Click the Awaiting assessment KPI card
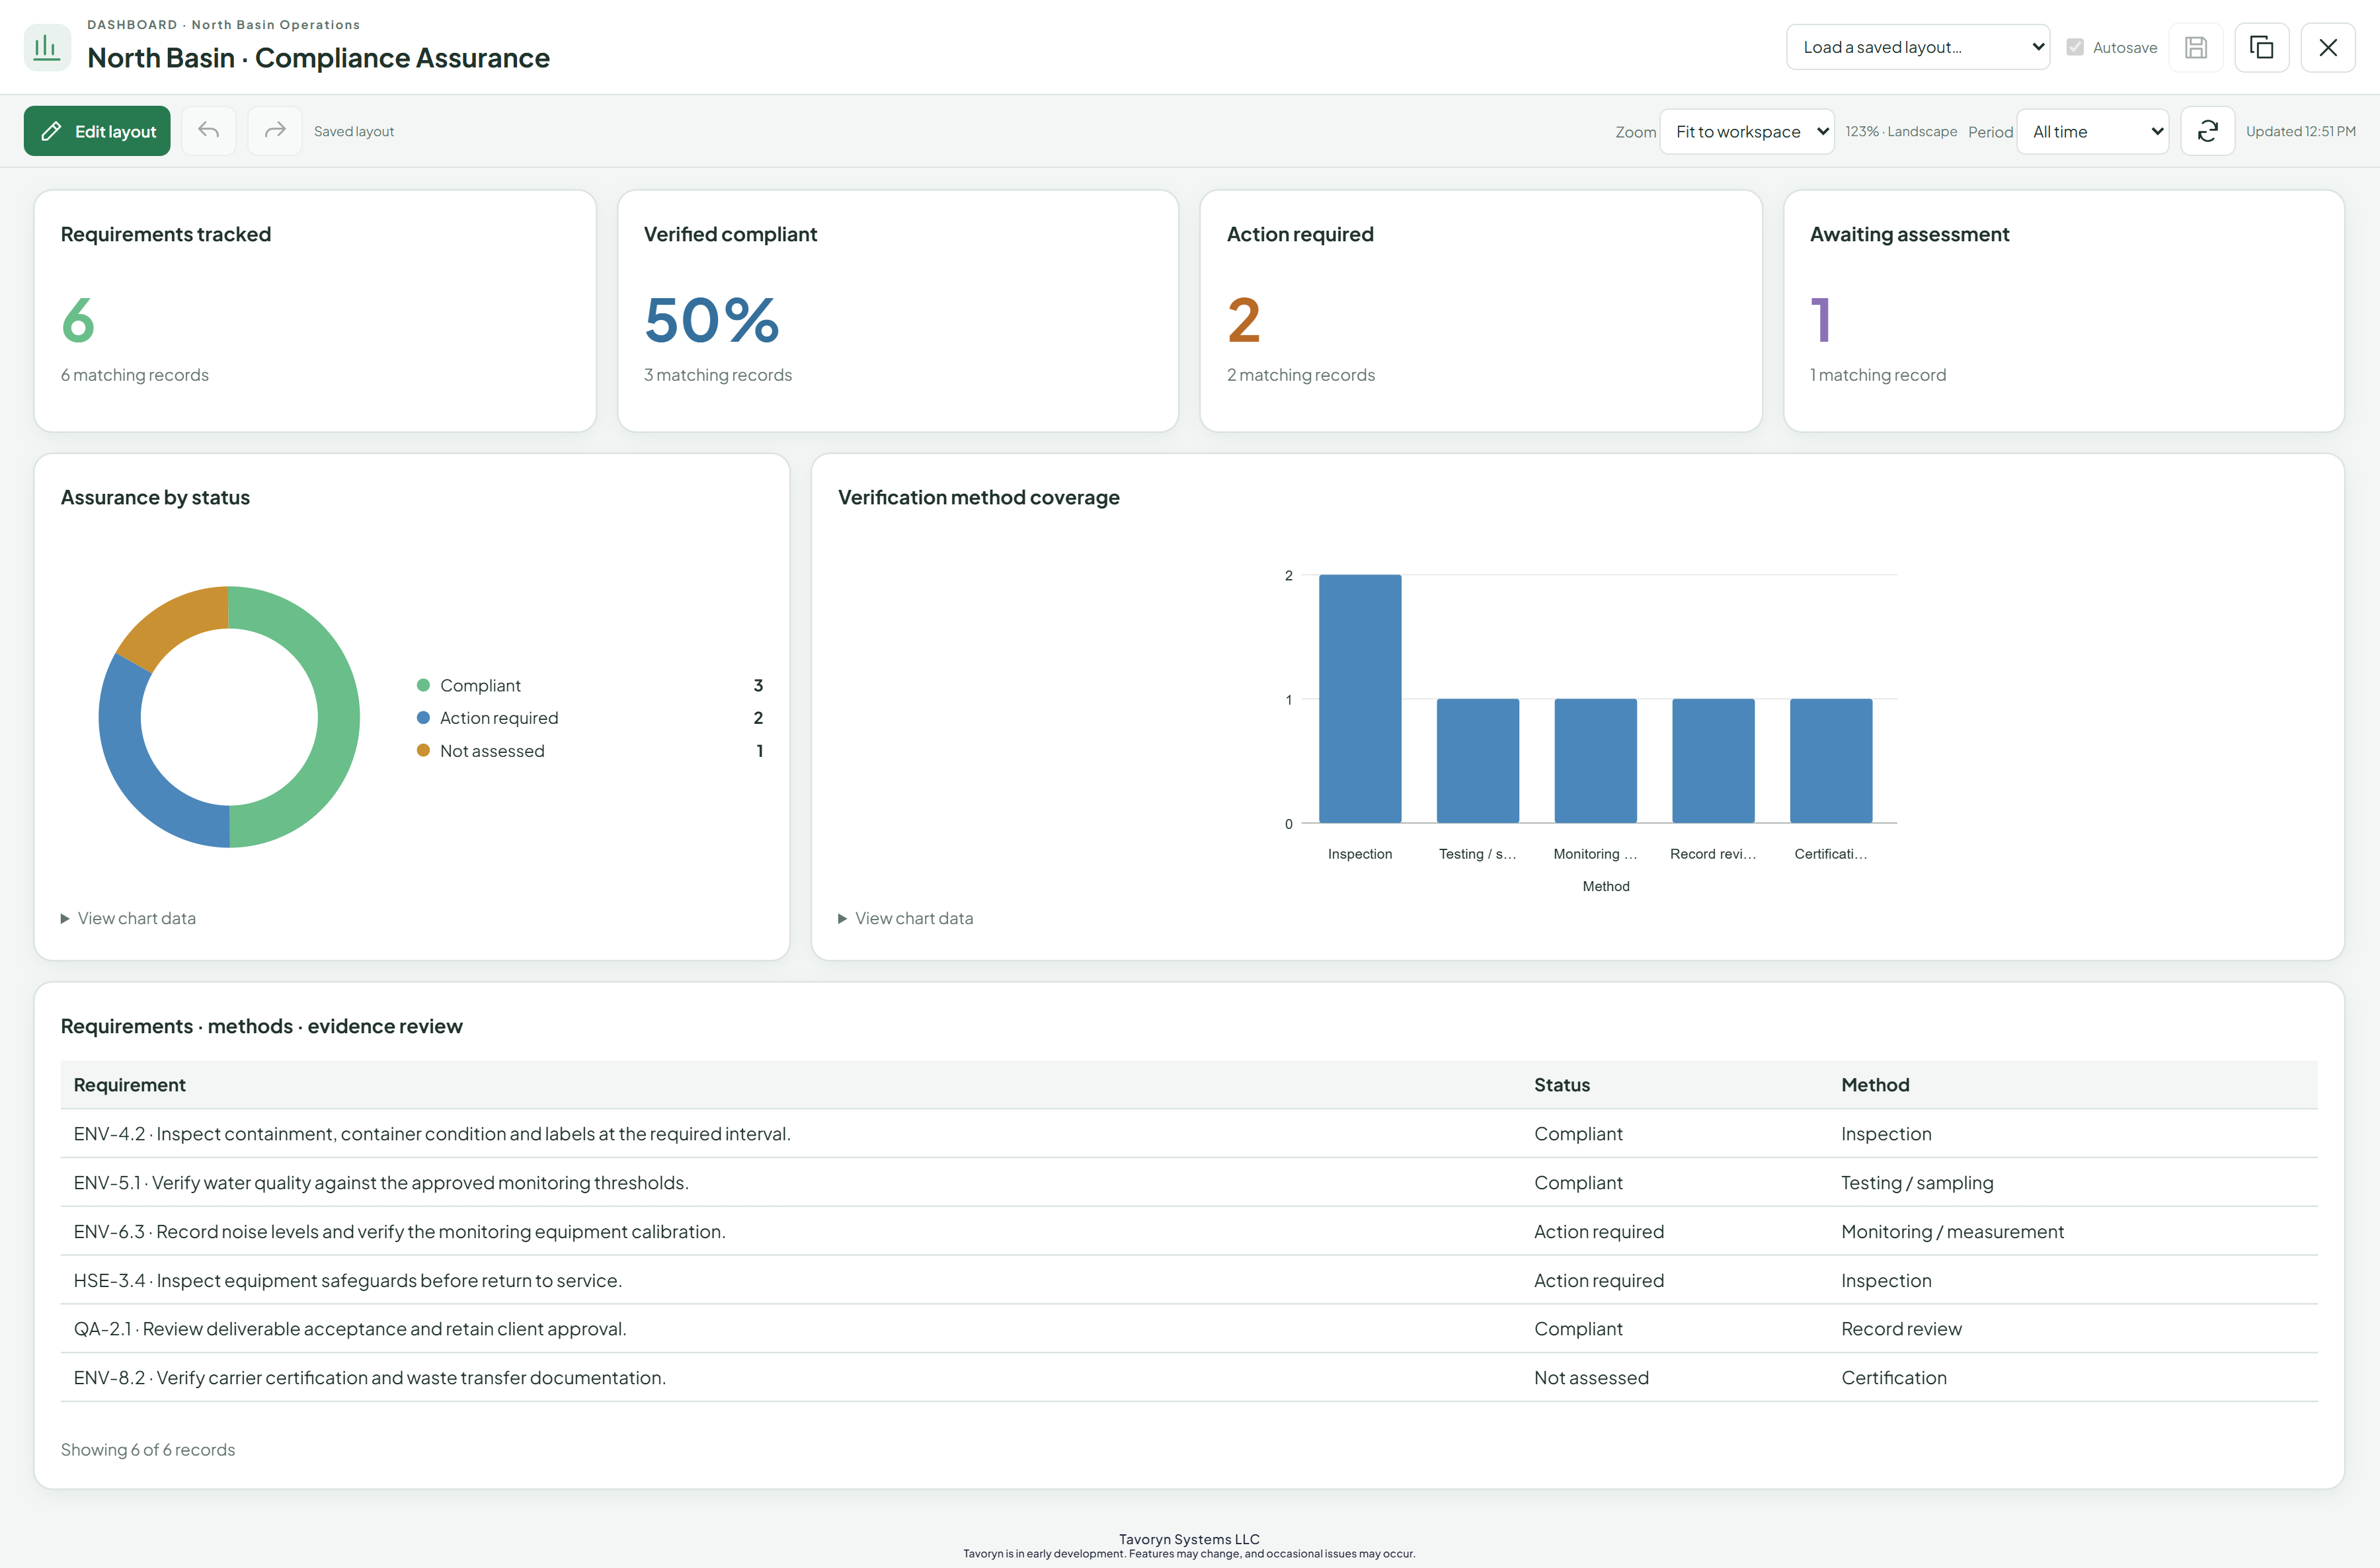This screenshot has width=2380, height=1568. 2064,311
